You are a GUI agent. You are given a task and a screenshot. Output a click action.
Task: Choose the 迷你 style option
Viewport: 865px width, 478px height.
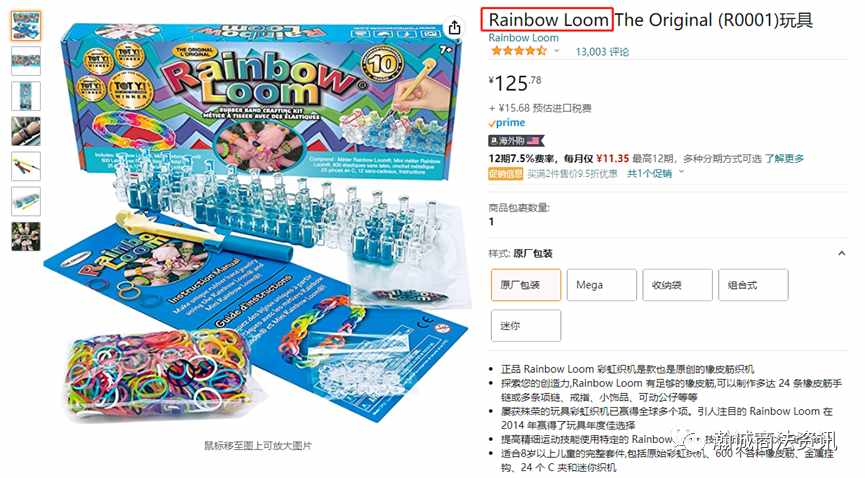tap(526, 326)
